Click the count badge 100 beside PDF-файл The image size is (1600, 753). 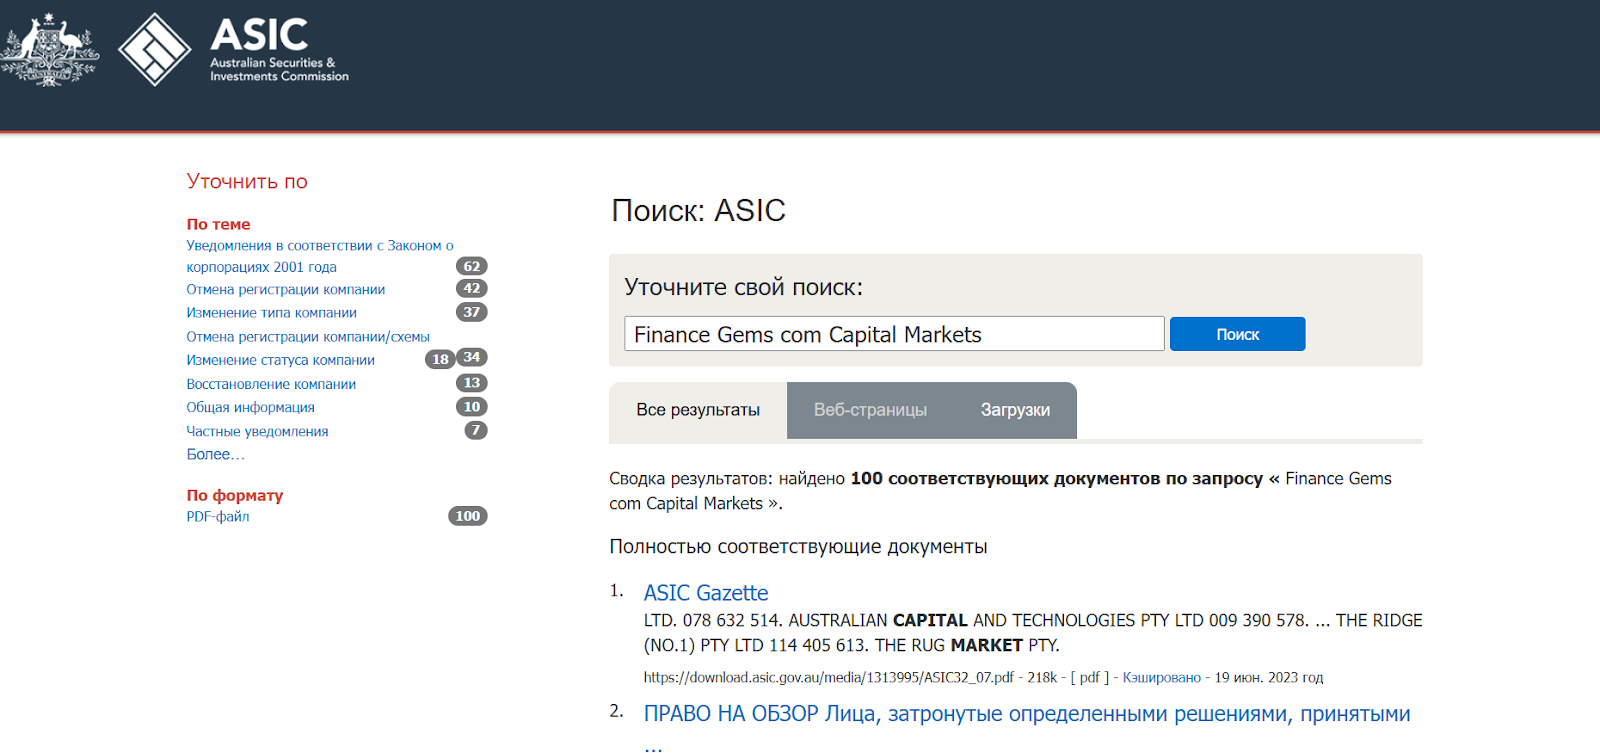468,516
